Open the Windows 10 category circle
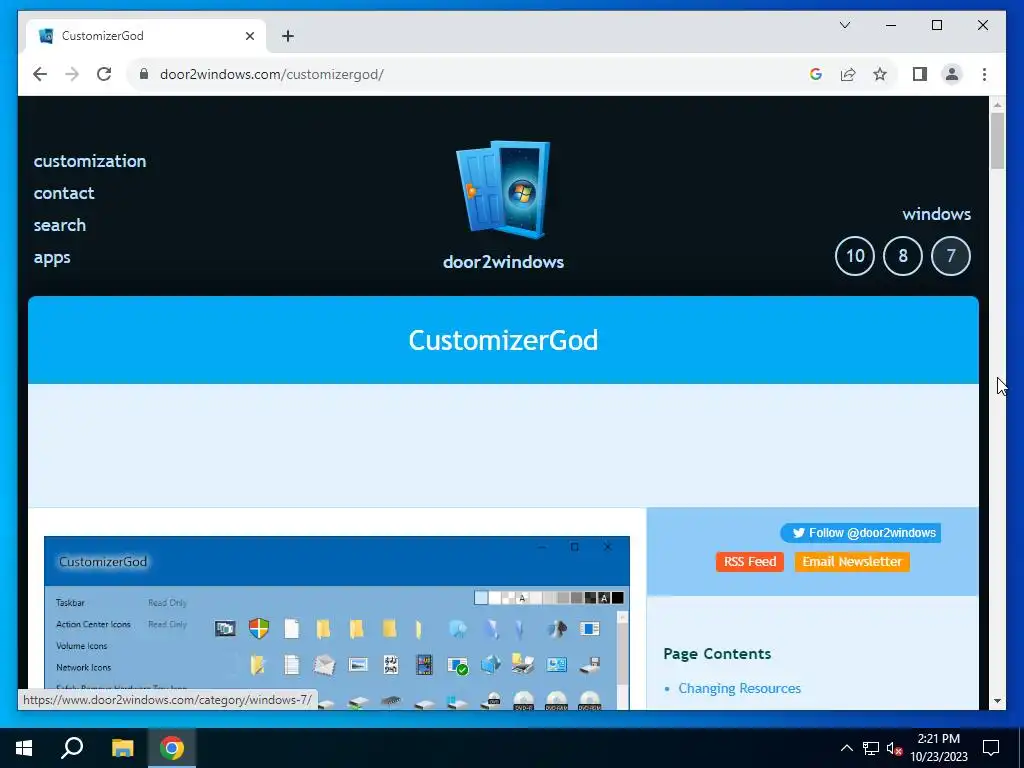Viewport: 1024px width, 768px height. [855, 256]
